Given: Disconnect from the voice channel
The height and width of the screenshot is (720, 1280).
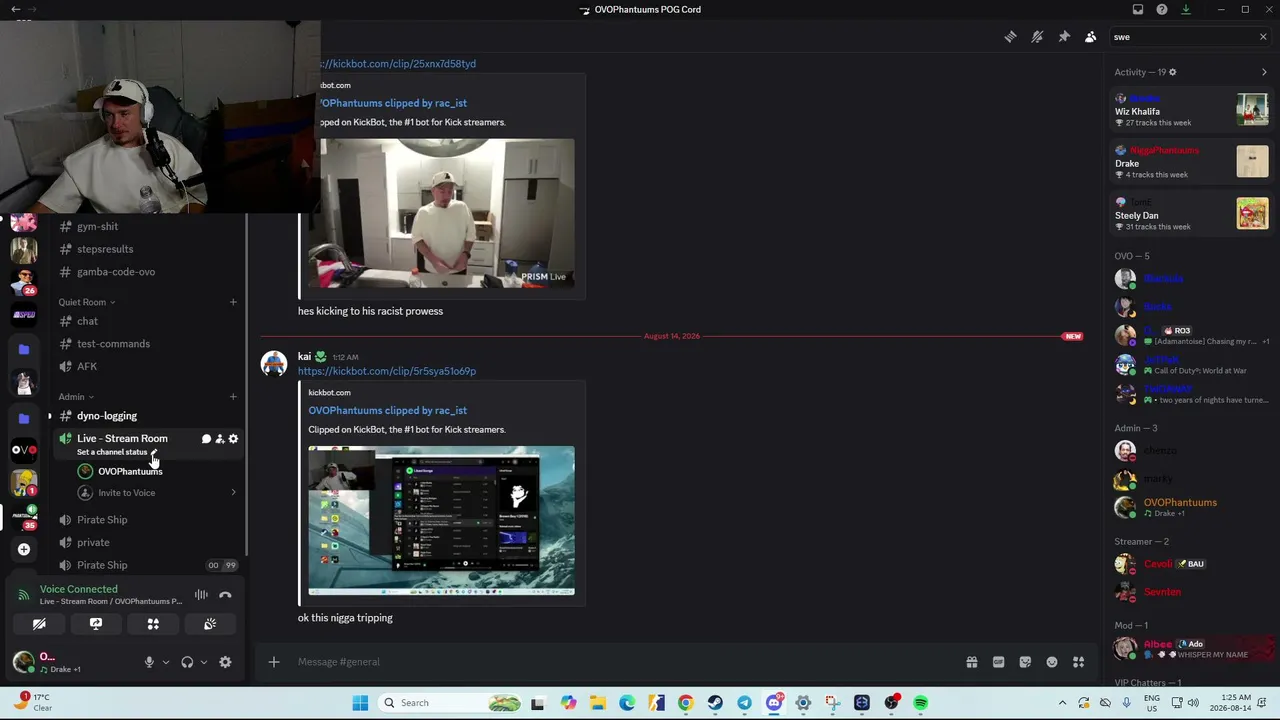Looking at the screenshot, I should [x=225, y=595].
